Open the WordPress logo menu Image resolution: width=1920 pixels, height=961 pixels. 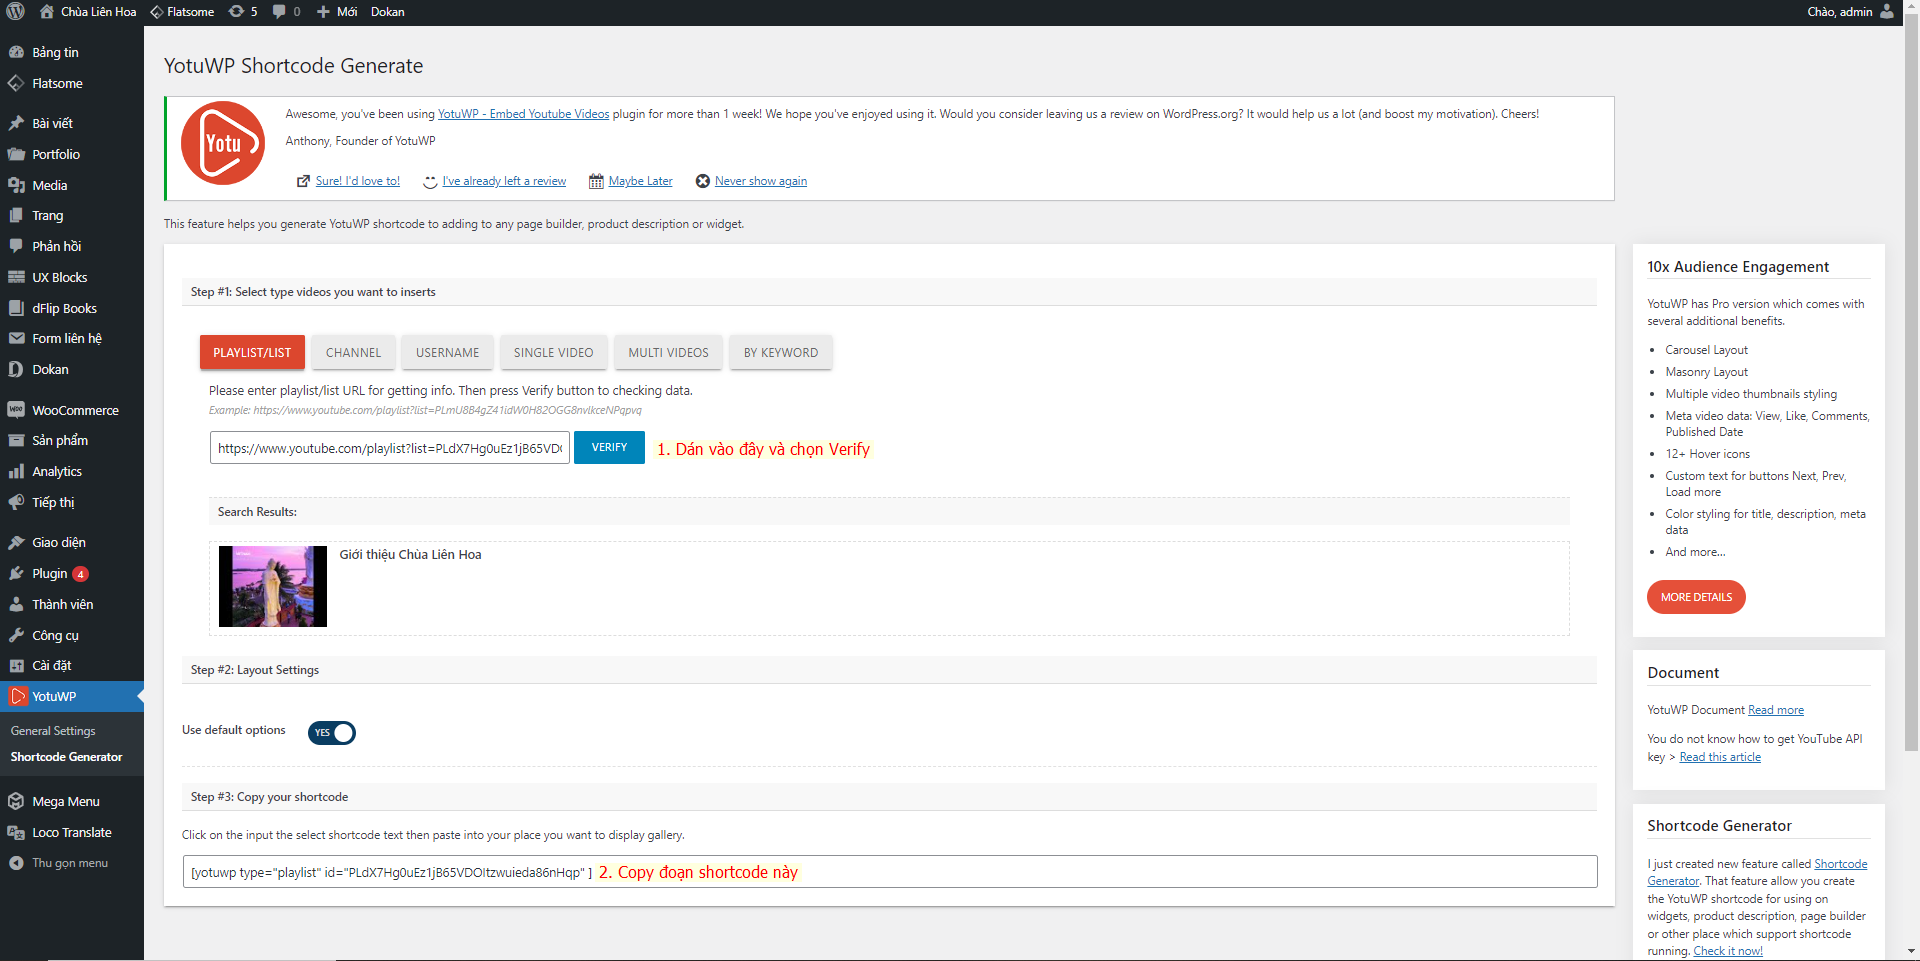click(x=16, y=12)
